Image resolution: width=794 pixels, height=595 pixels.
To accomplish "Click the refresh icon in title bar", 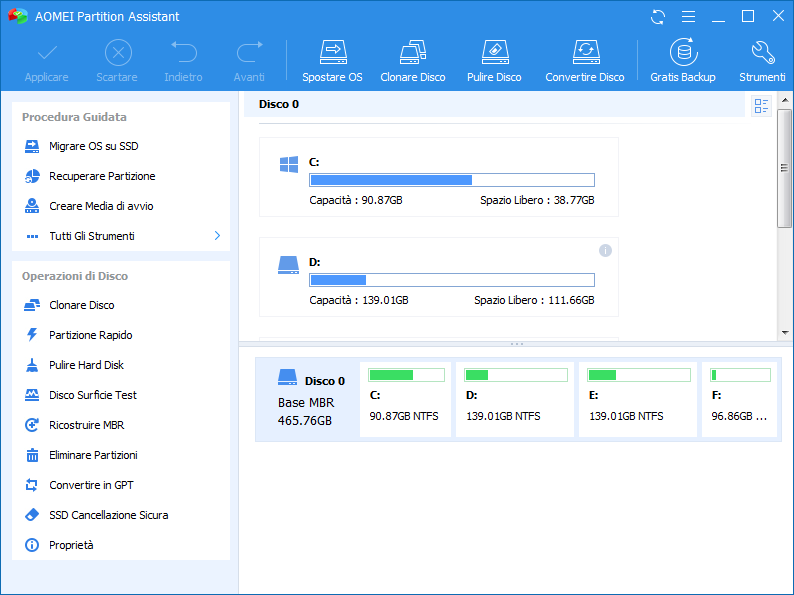I will pos(657,17).
